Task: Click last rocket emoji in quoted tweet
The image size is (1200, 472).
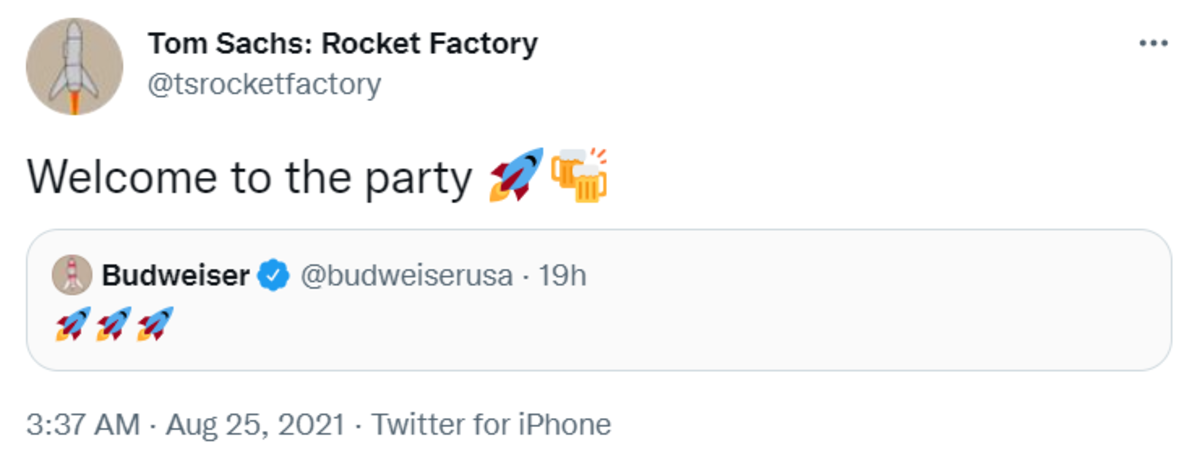Action: [x=154, y=323]
